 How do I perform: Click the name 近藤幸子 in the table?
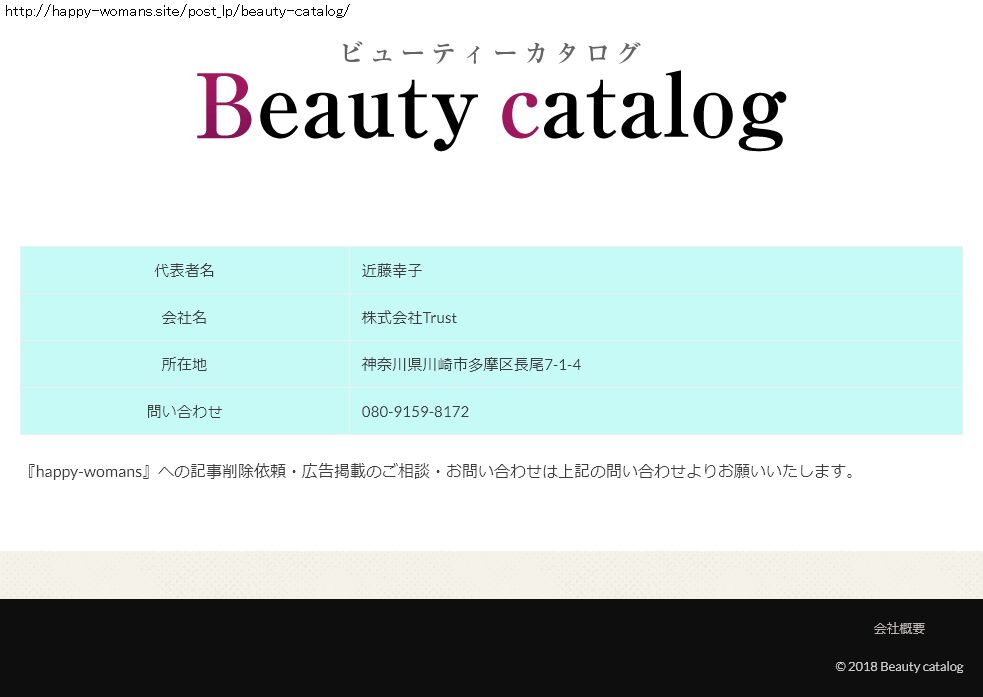[392, 271]
